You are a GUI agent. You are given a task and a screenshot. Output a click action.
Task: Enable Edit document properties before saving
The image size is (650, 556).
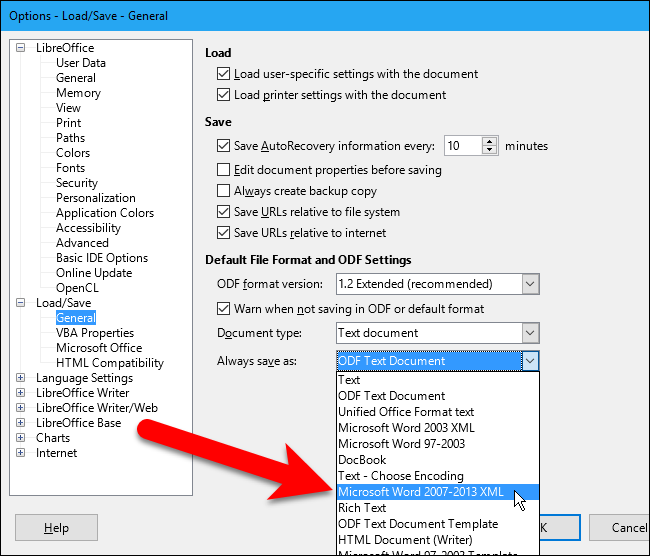click(x=223, y=170)
